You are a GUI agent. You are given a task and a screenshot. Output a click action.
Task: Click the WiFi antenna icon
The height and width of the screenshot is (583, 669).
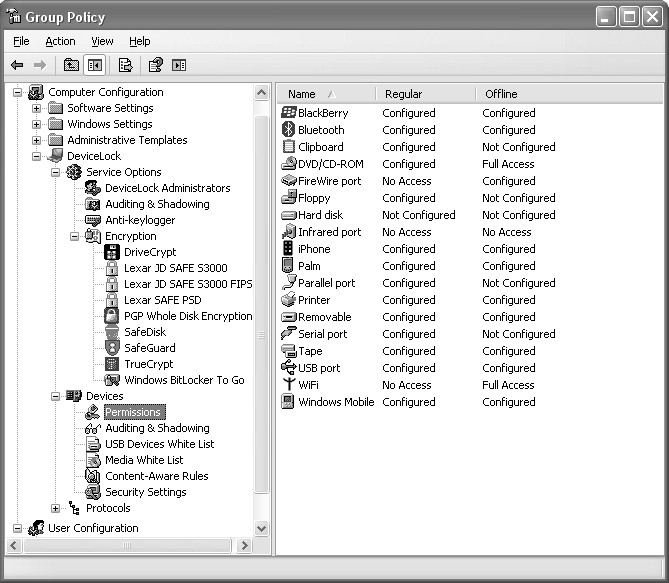click(x=289, y=384)
